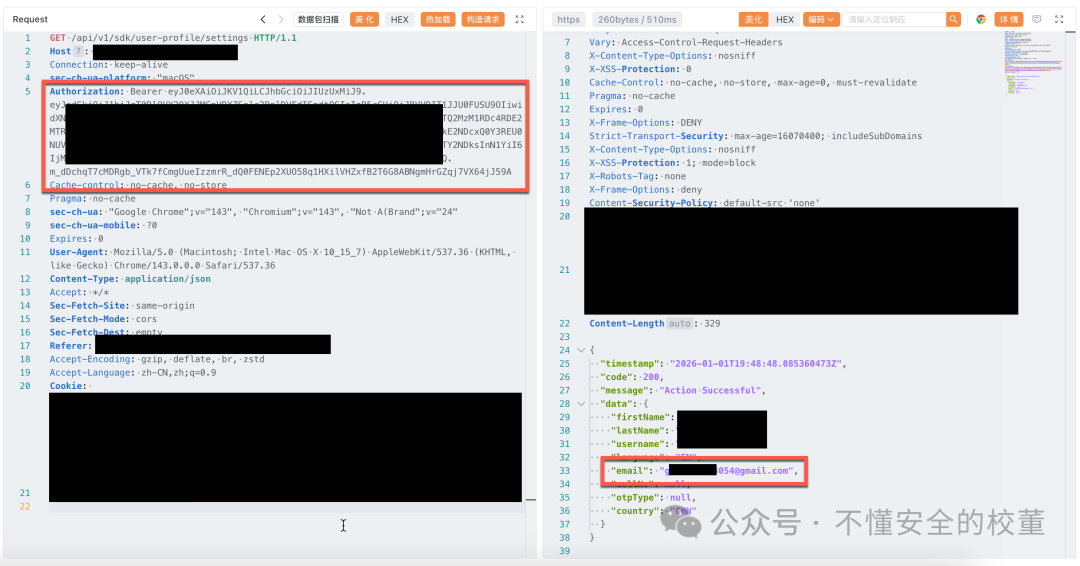Image resolution: width=1080 pixels, height=566 pixels.
Task: Click the "code": 200 JSON line
Action: point(632,377)
